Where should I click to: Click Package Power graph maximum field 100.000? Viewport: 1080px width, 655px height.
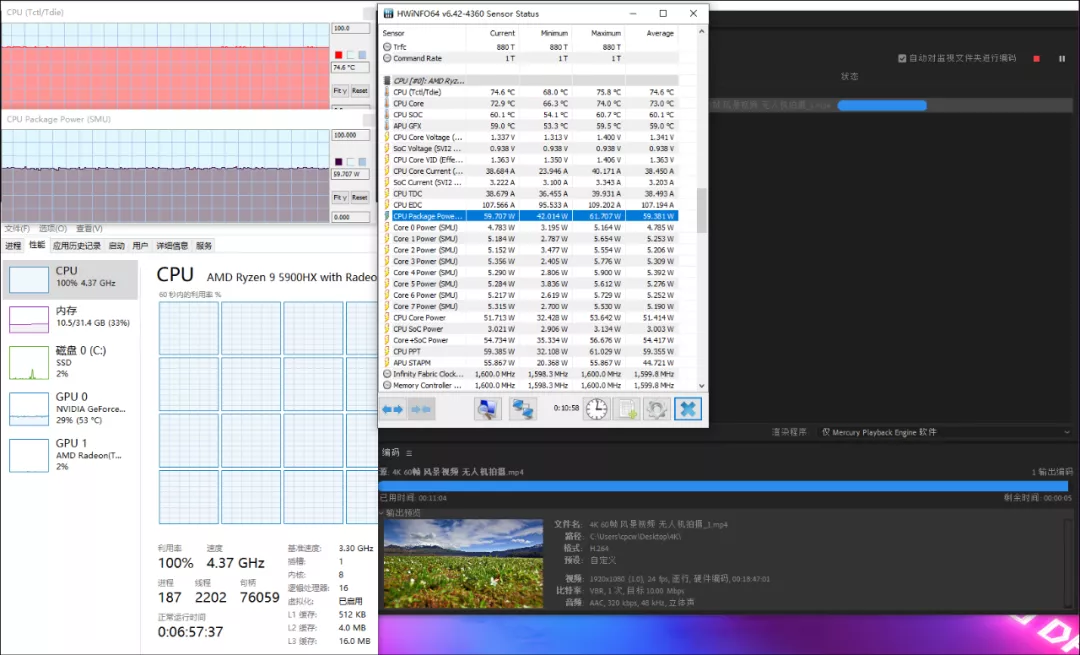[350, 136]
